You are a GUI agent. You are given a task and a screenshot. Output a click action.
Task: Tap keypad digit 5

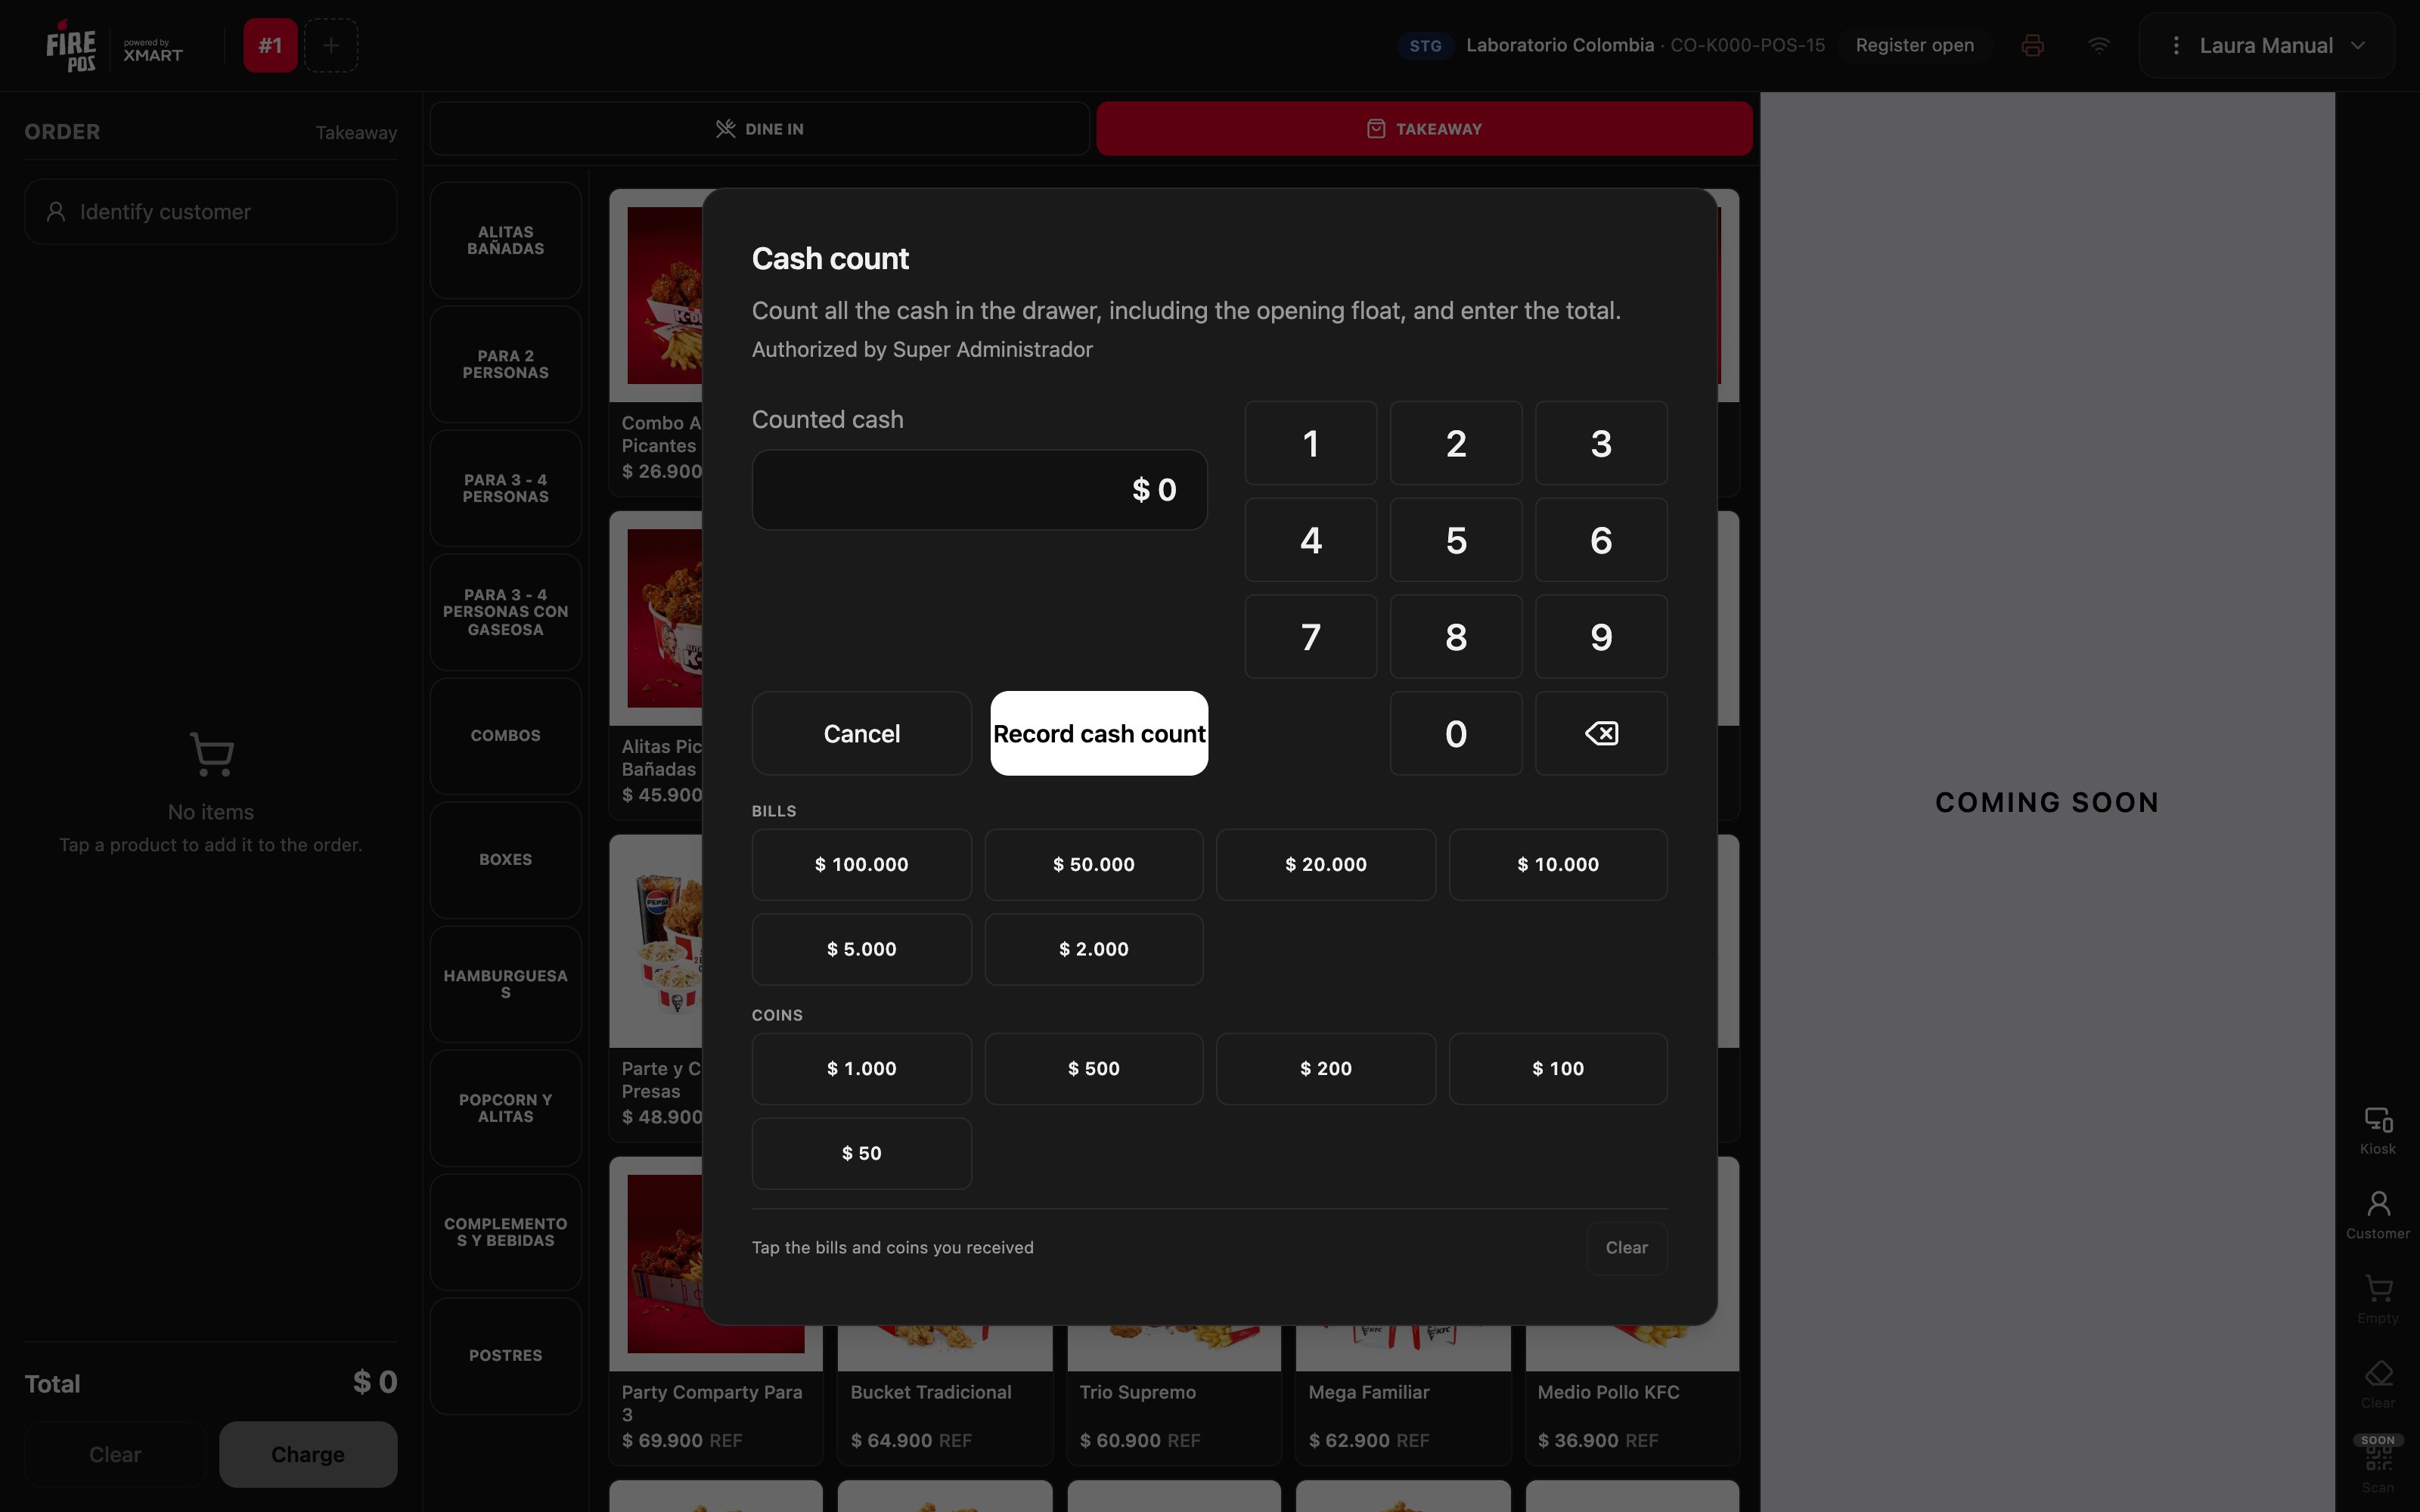pyautogui.click(x=1456, y=540)
